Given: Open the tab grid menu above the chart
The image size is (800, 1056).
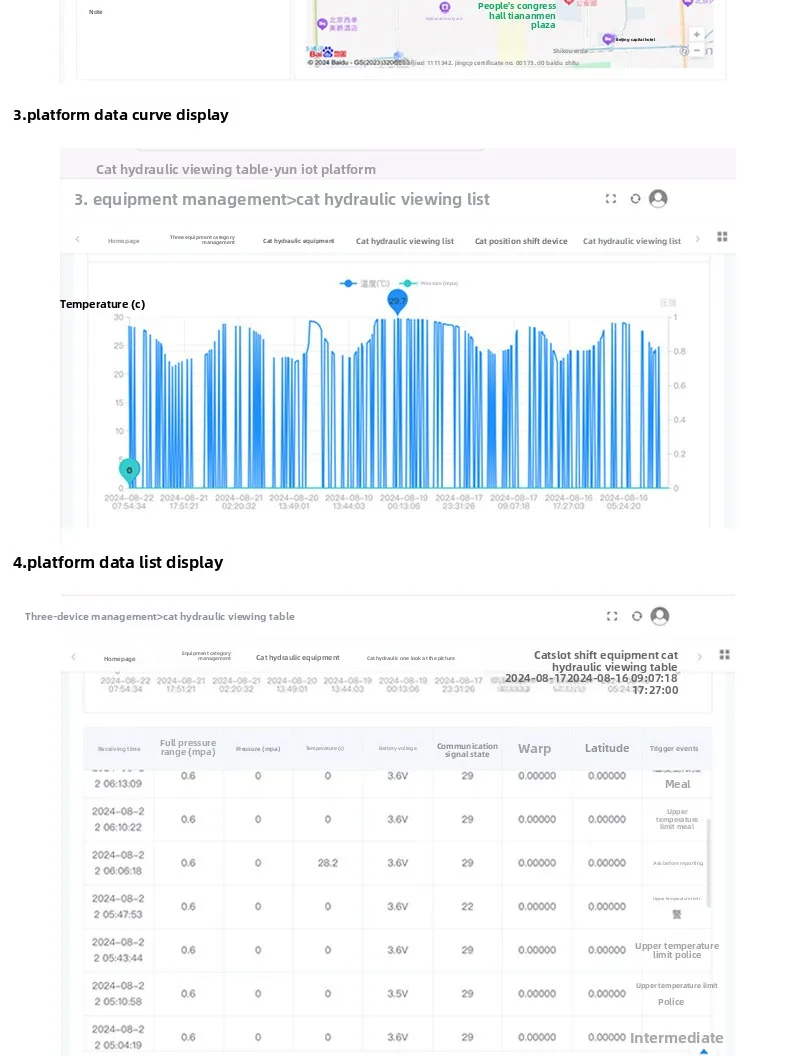Looking at the screenshot, I should pos(723,236).
